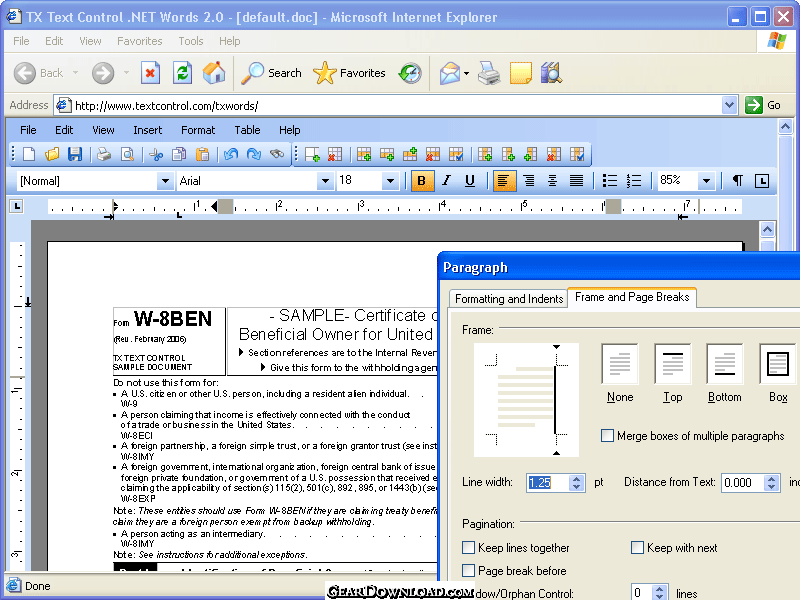Copy selection with the copy icon
This screenshot has width=800, height=600.
(179, 154)
